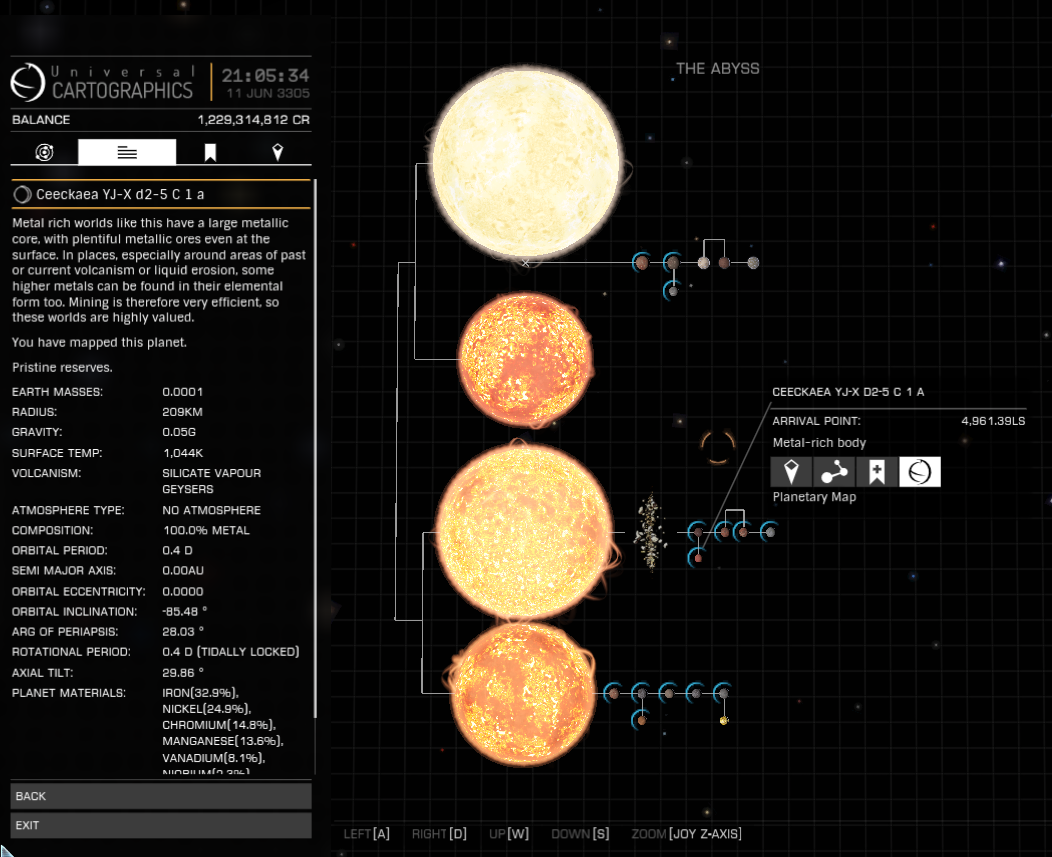Select the bottom orange star

523,693
